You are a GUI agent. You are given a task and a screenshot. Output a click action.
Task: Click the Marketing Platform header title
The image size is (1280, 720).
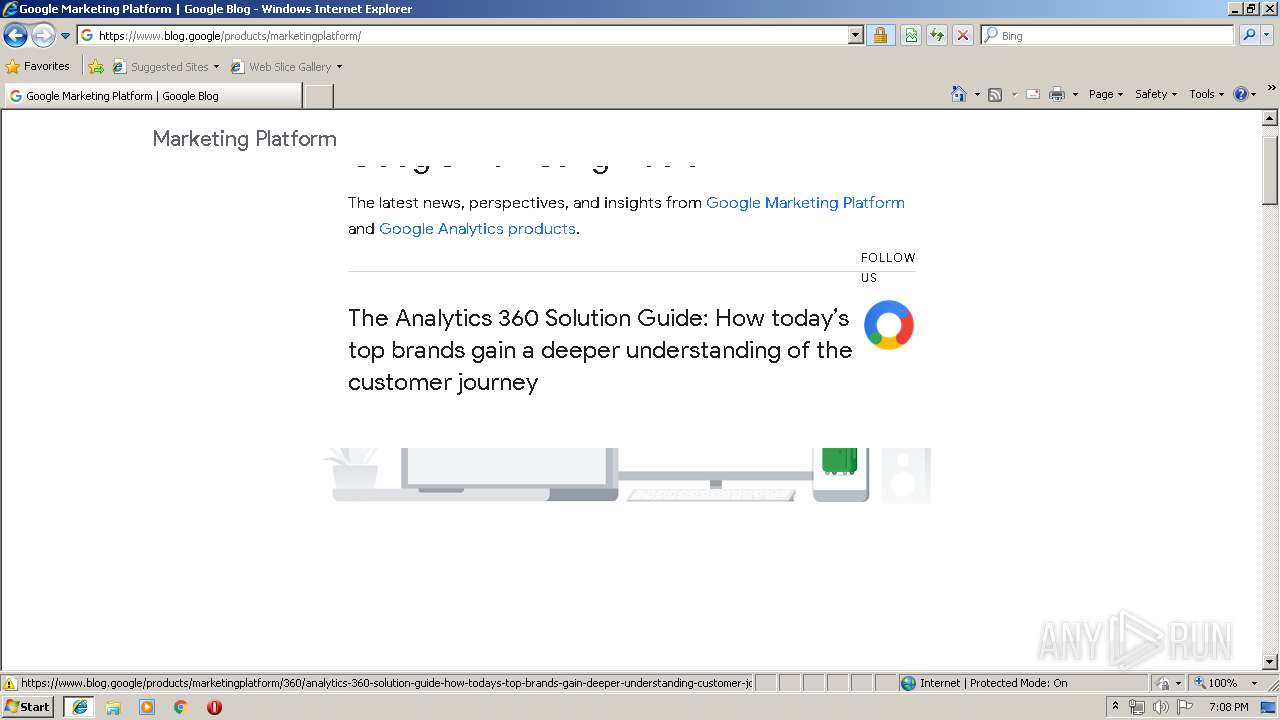point(244,139)
